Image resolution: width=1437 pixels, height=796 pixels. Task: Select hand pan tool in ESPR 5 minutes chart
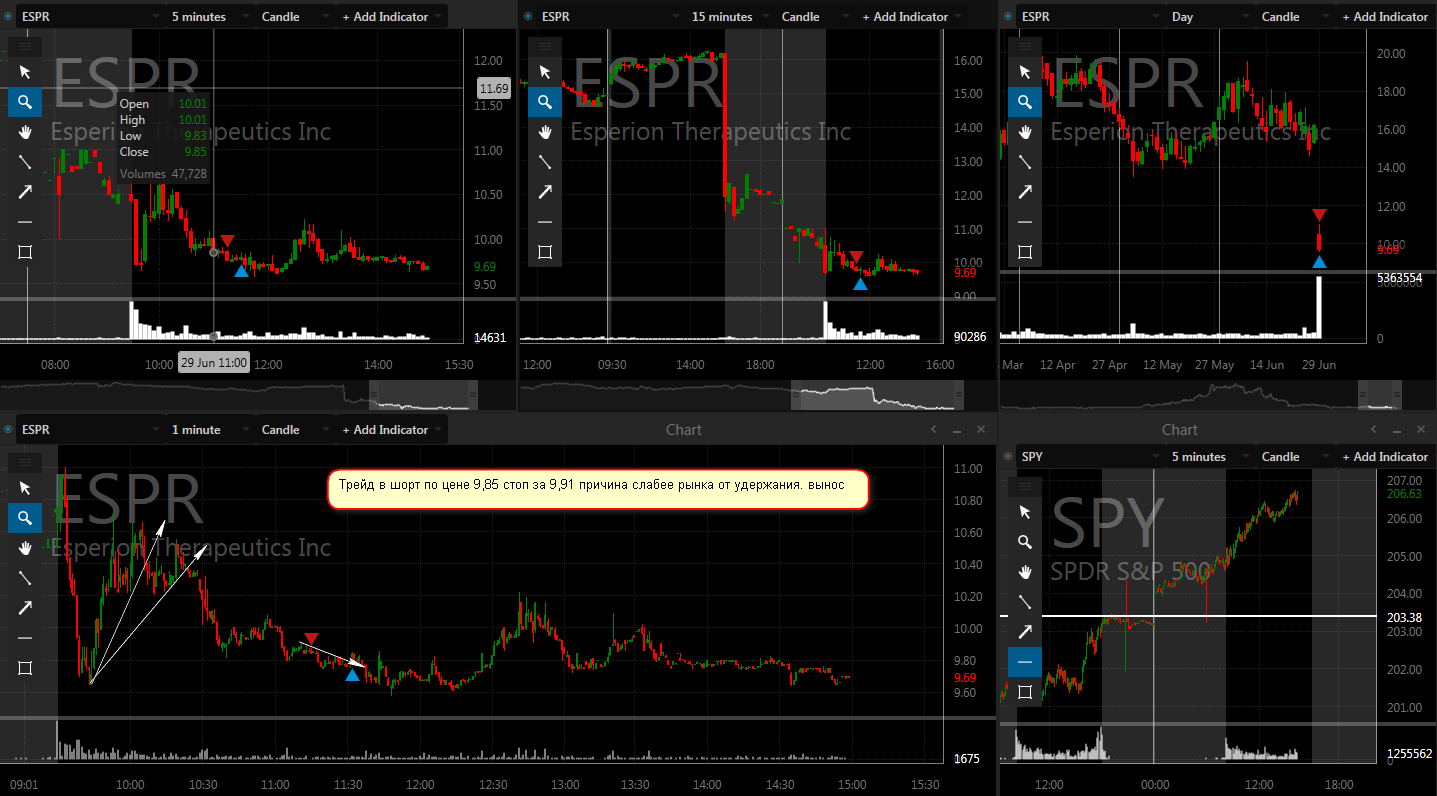[25, 132]
